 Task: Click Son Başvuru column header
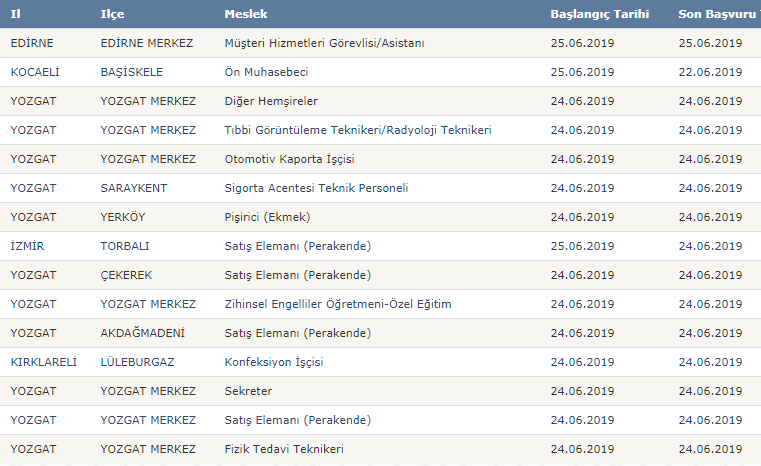coord(719,14)
